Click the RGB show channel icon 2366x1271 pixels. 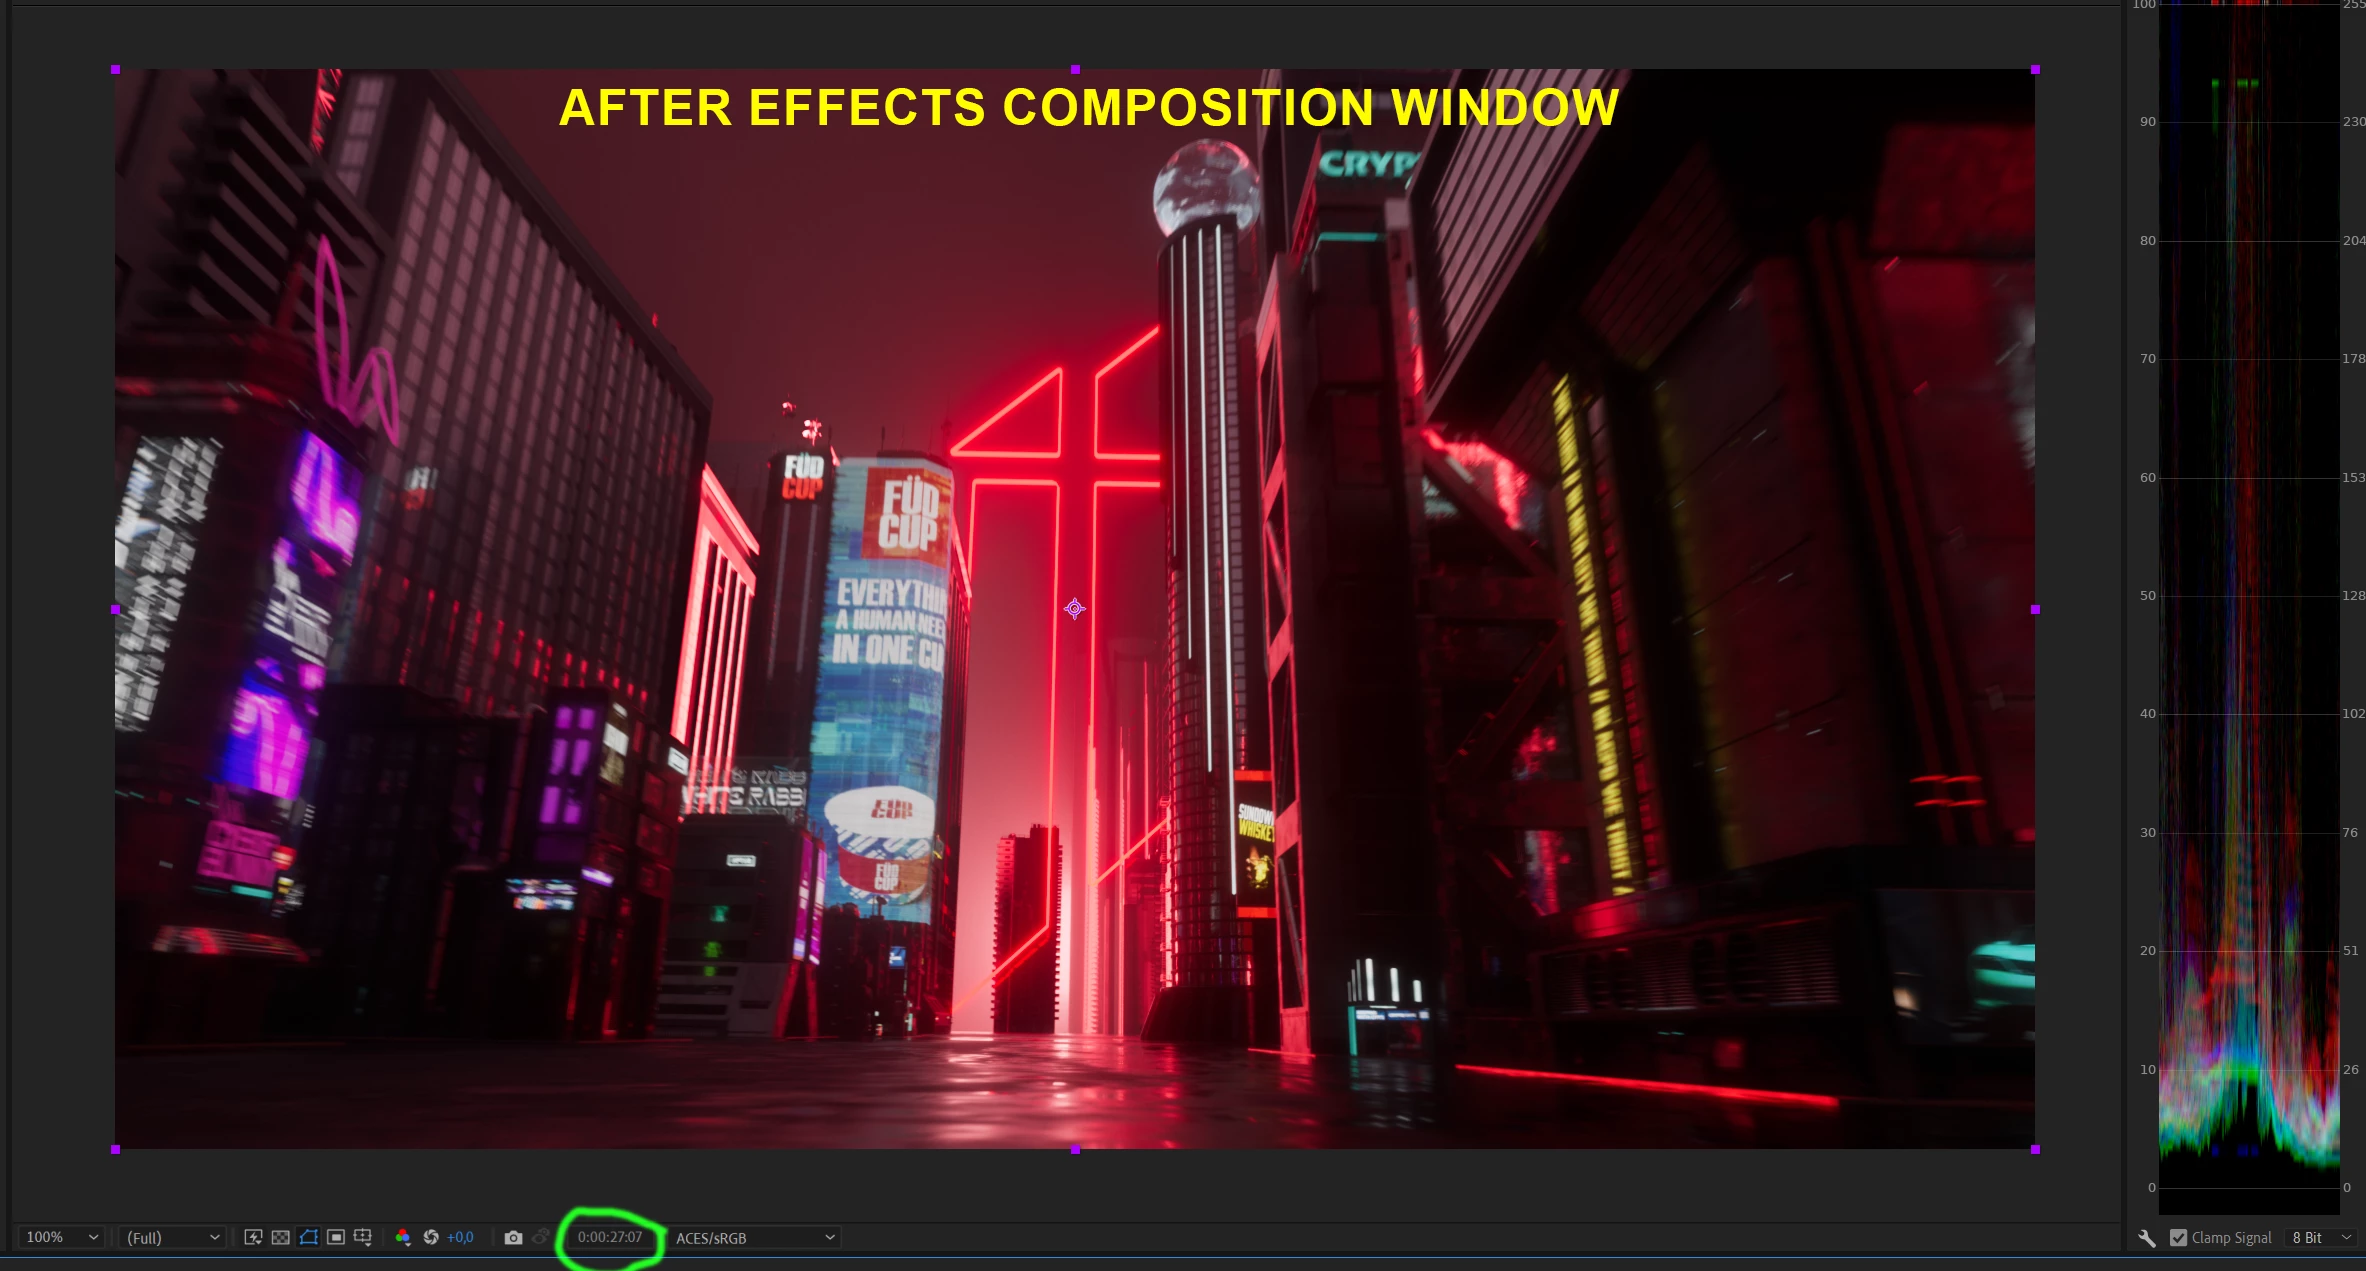(403, 1237)
